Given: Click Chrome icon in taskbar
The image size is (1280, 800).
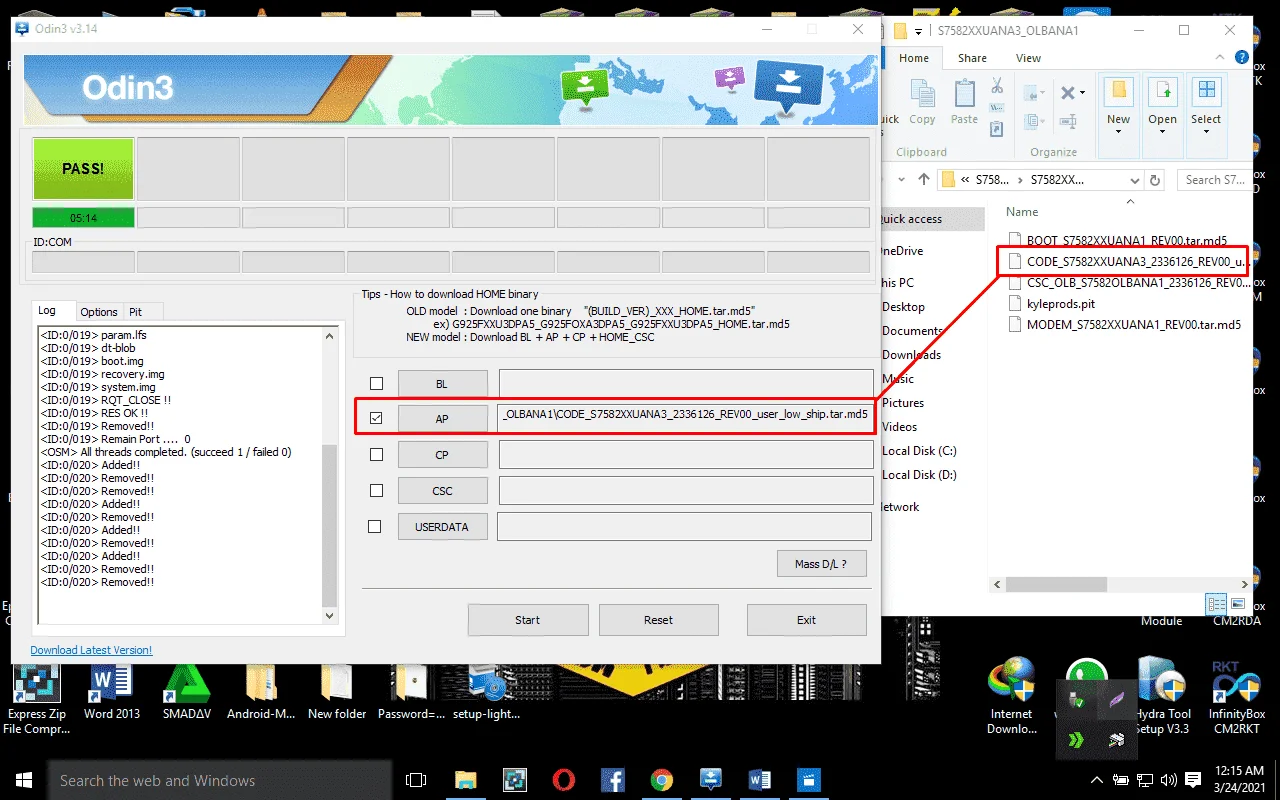Looking at the screenshot, I should [x=662, y=780].
